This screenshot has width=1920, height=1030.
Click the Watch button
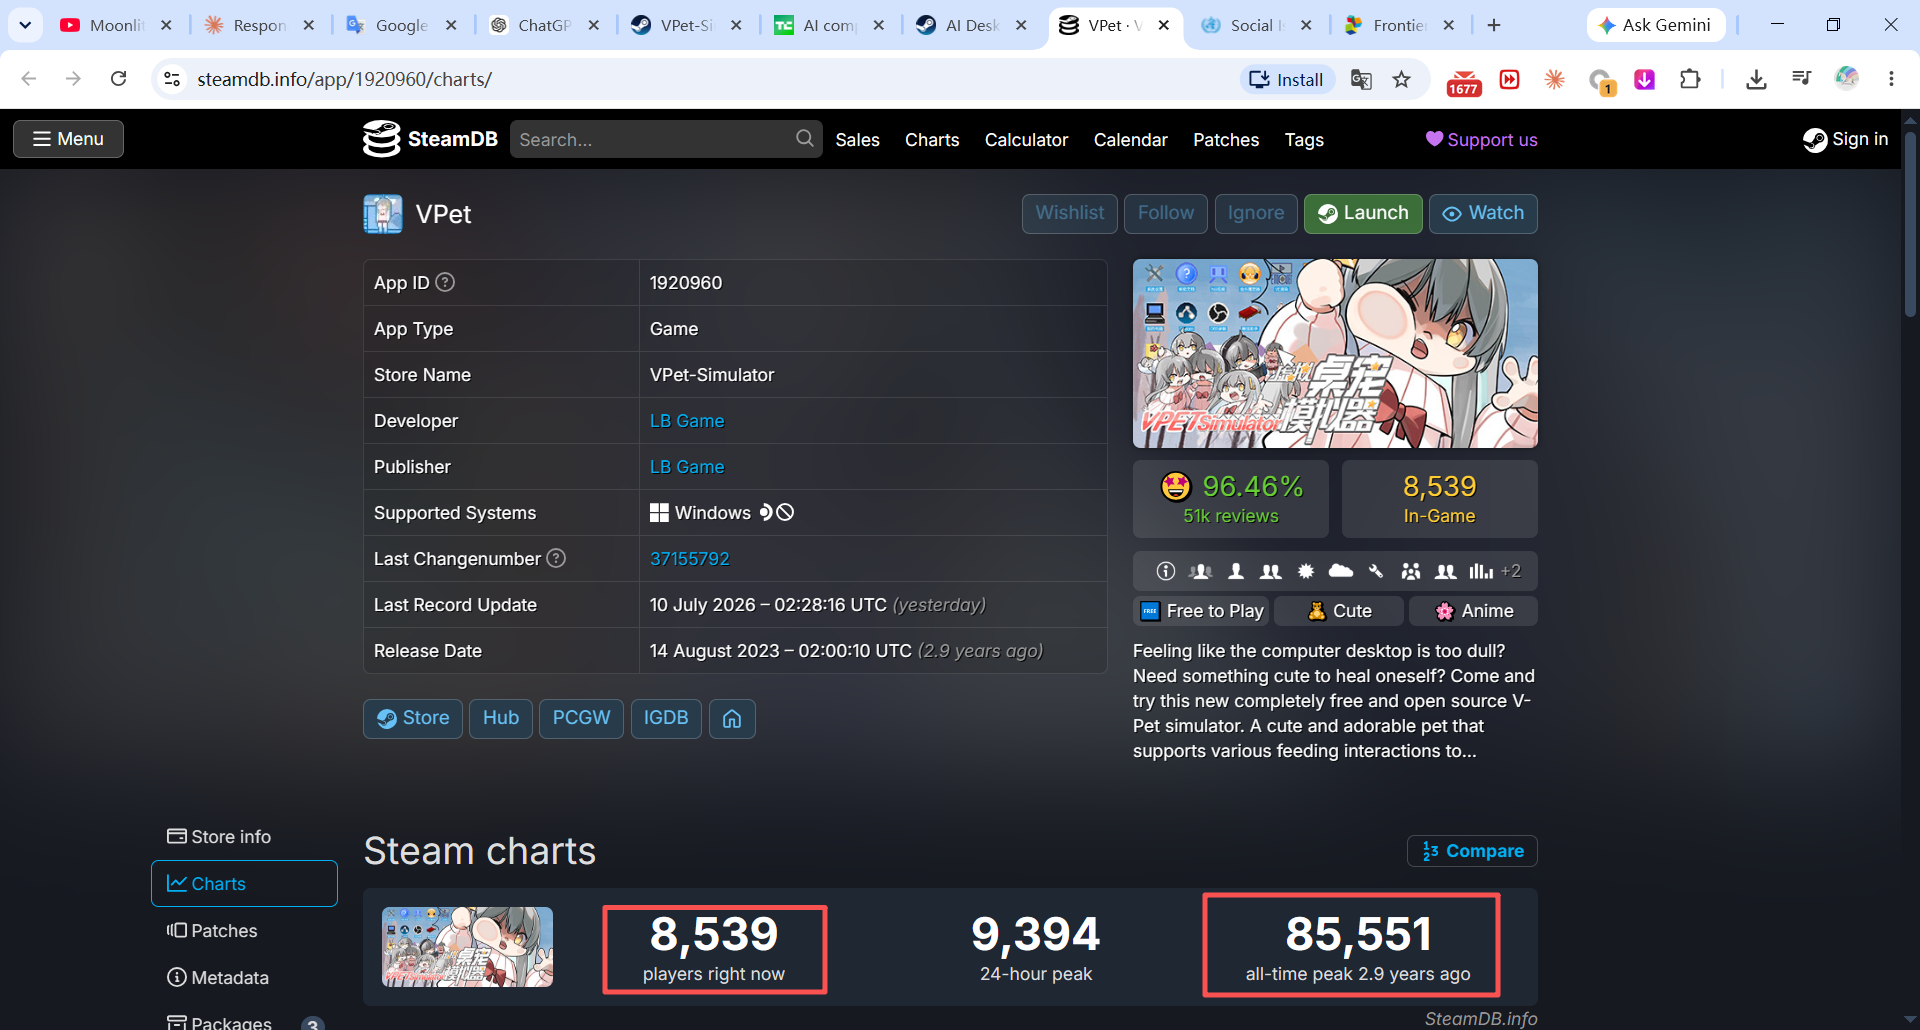pyautogui.click(x=1482, y=213)
